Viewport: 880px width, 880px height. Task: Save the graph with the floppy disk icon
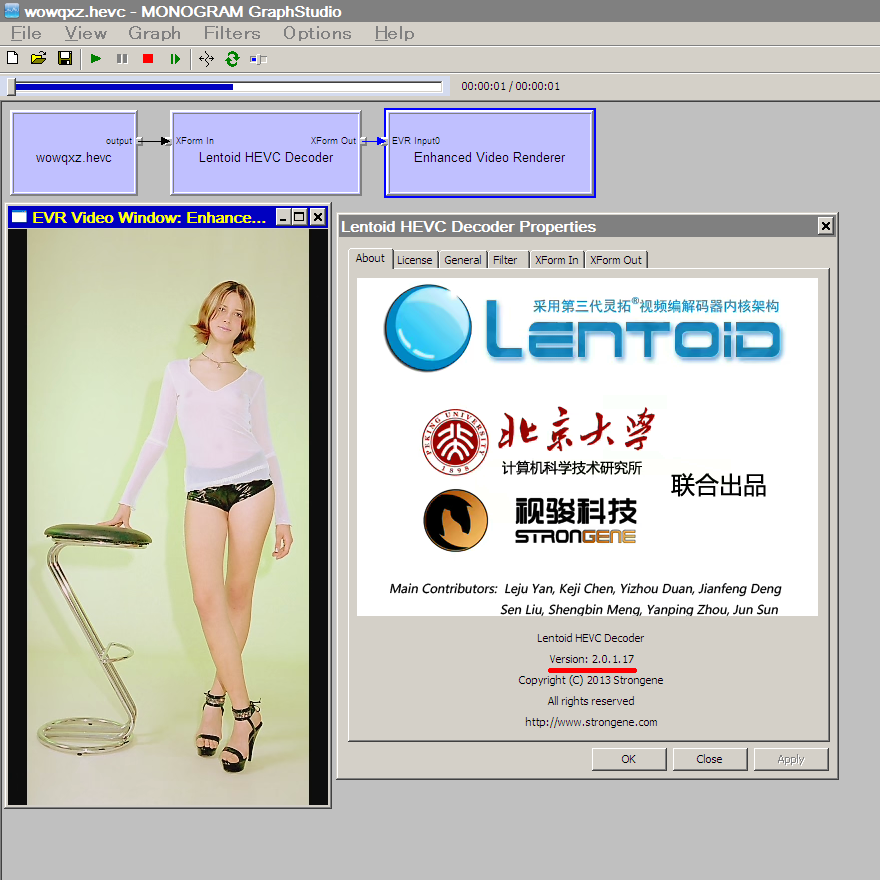tap(65, 58)
